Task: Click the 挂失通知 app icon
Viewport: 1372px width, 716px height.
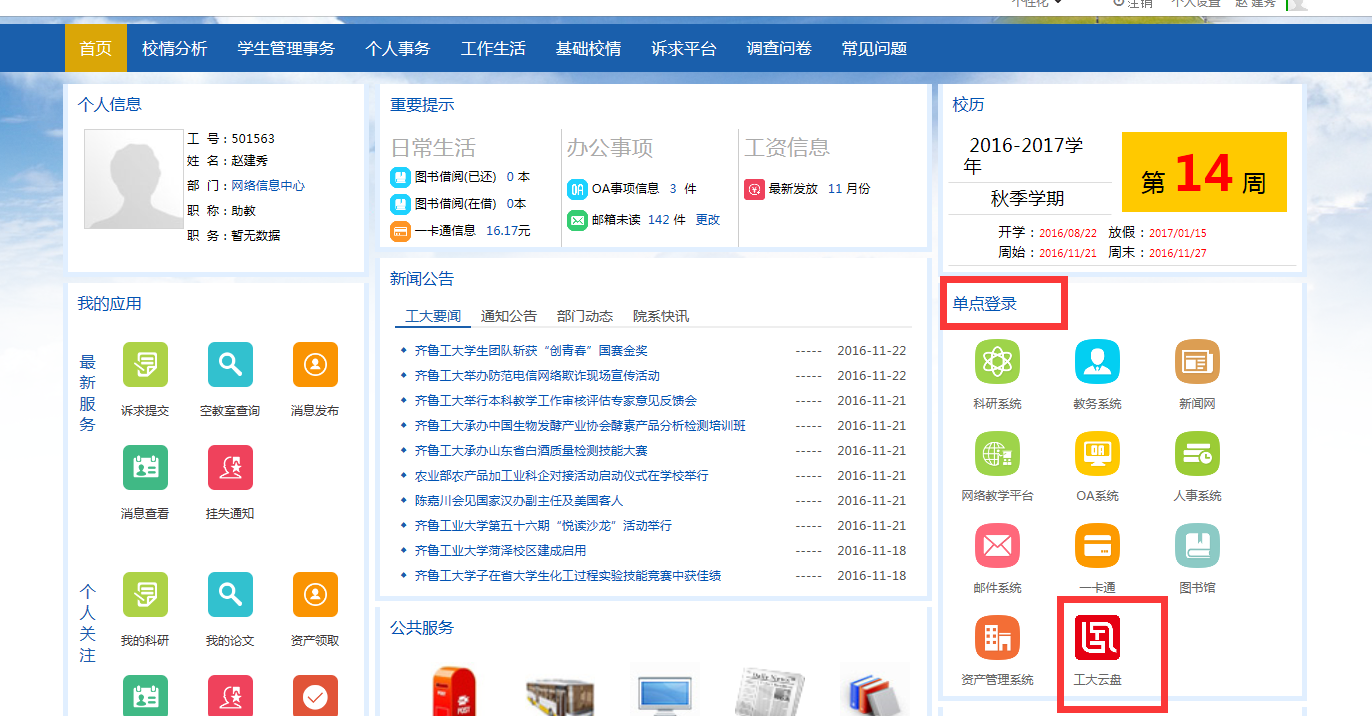Action: pos(230,467)
